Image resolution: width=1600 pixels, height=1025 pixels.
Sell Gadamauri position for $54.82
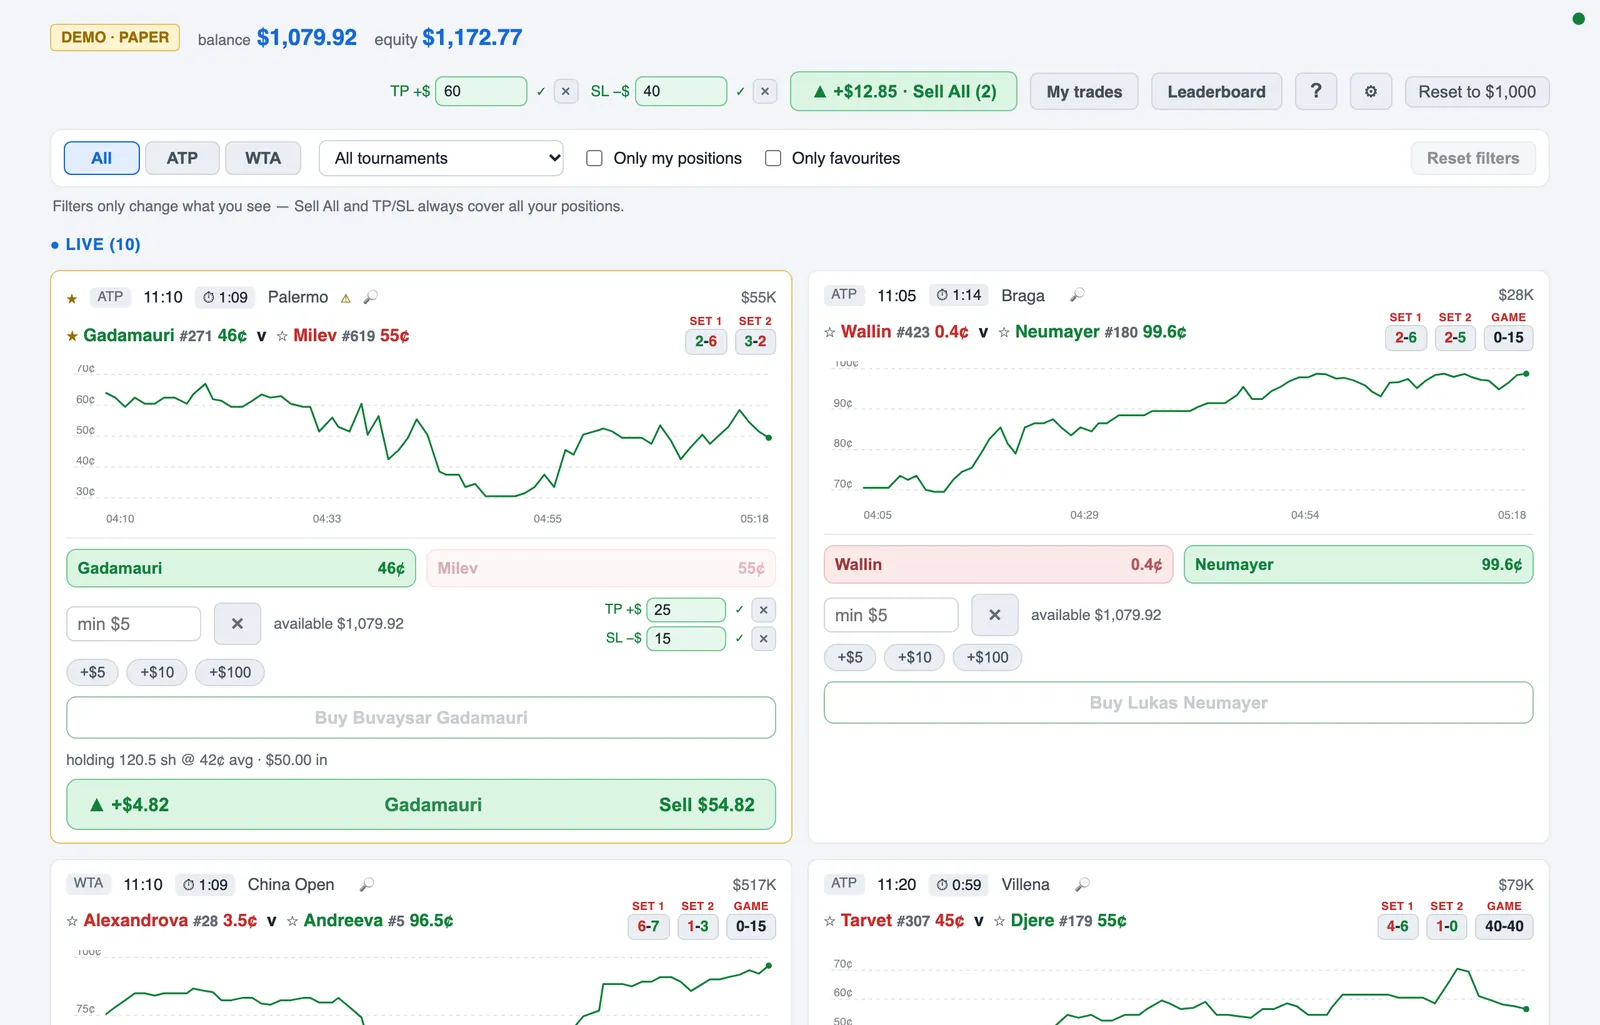pos(421,805)
